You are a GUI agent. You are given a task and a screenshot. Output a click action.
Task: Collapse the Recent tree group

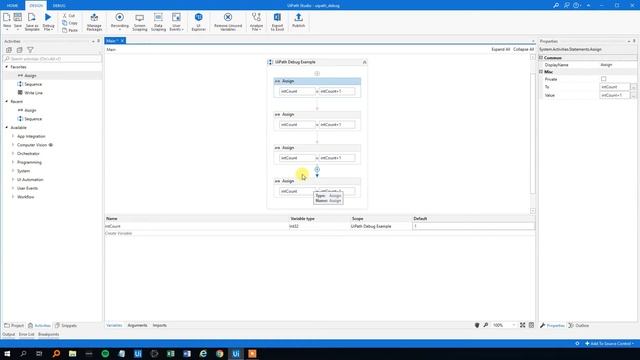pos(7,101)
